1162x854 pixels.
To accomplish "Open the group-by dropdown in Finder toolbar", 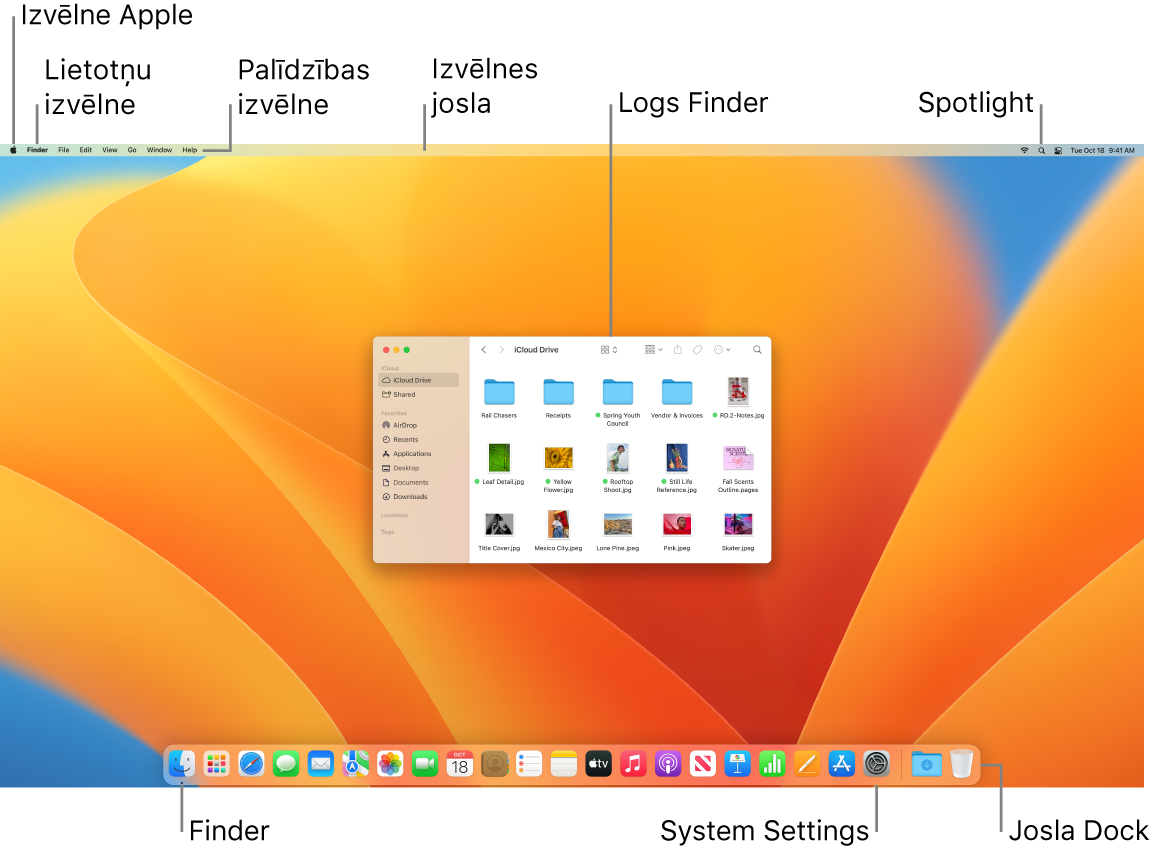I will pos(654,350).
